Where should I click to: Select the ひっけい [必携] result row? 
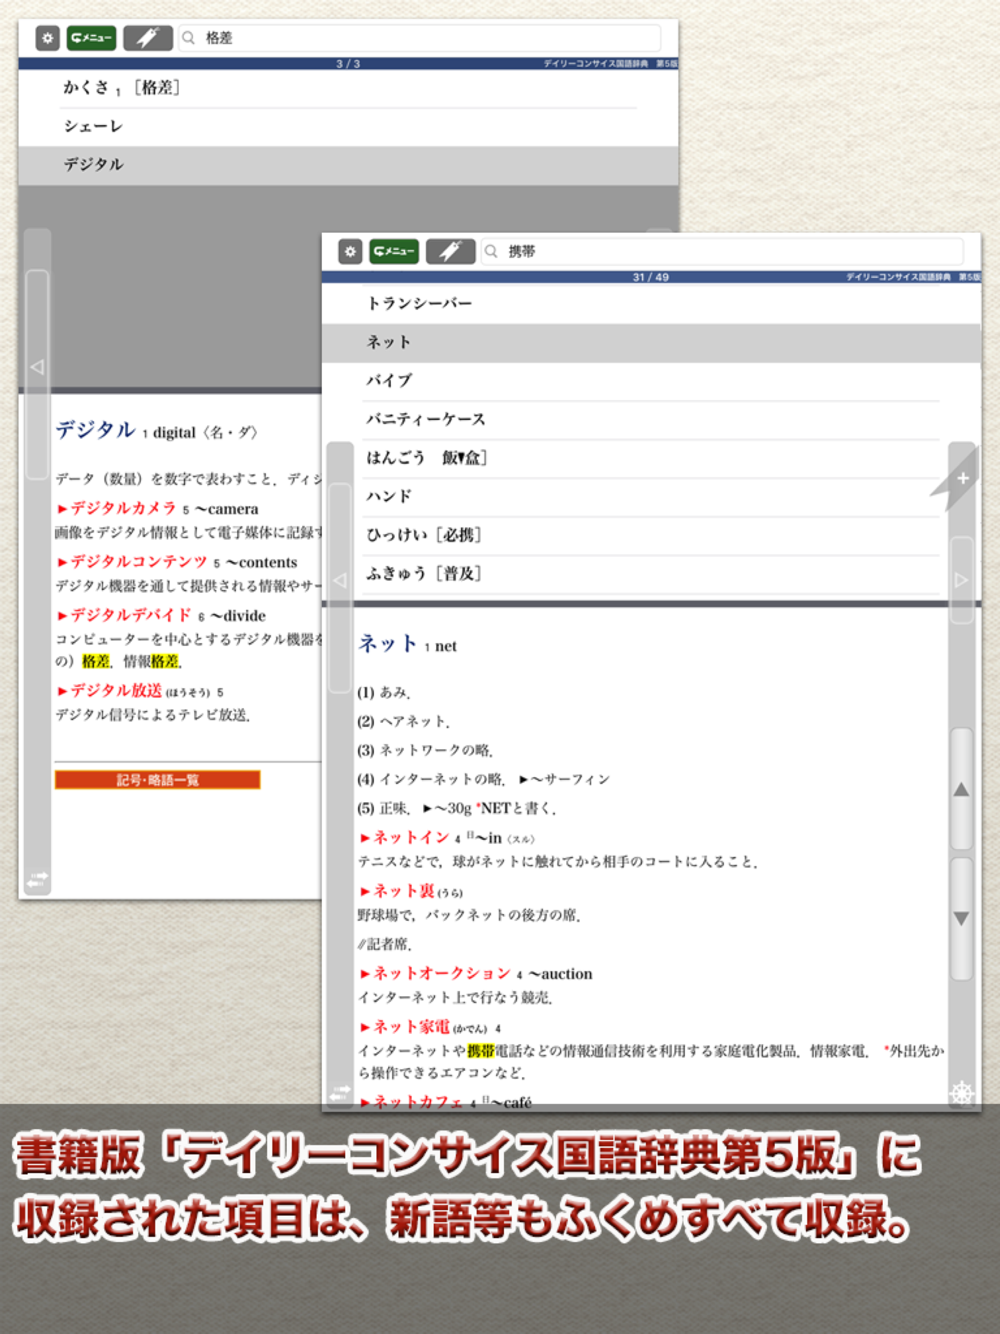[x=650, y=535]
